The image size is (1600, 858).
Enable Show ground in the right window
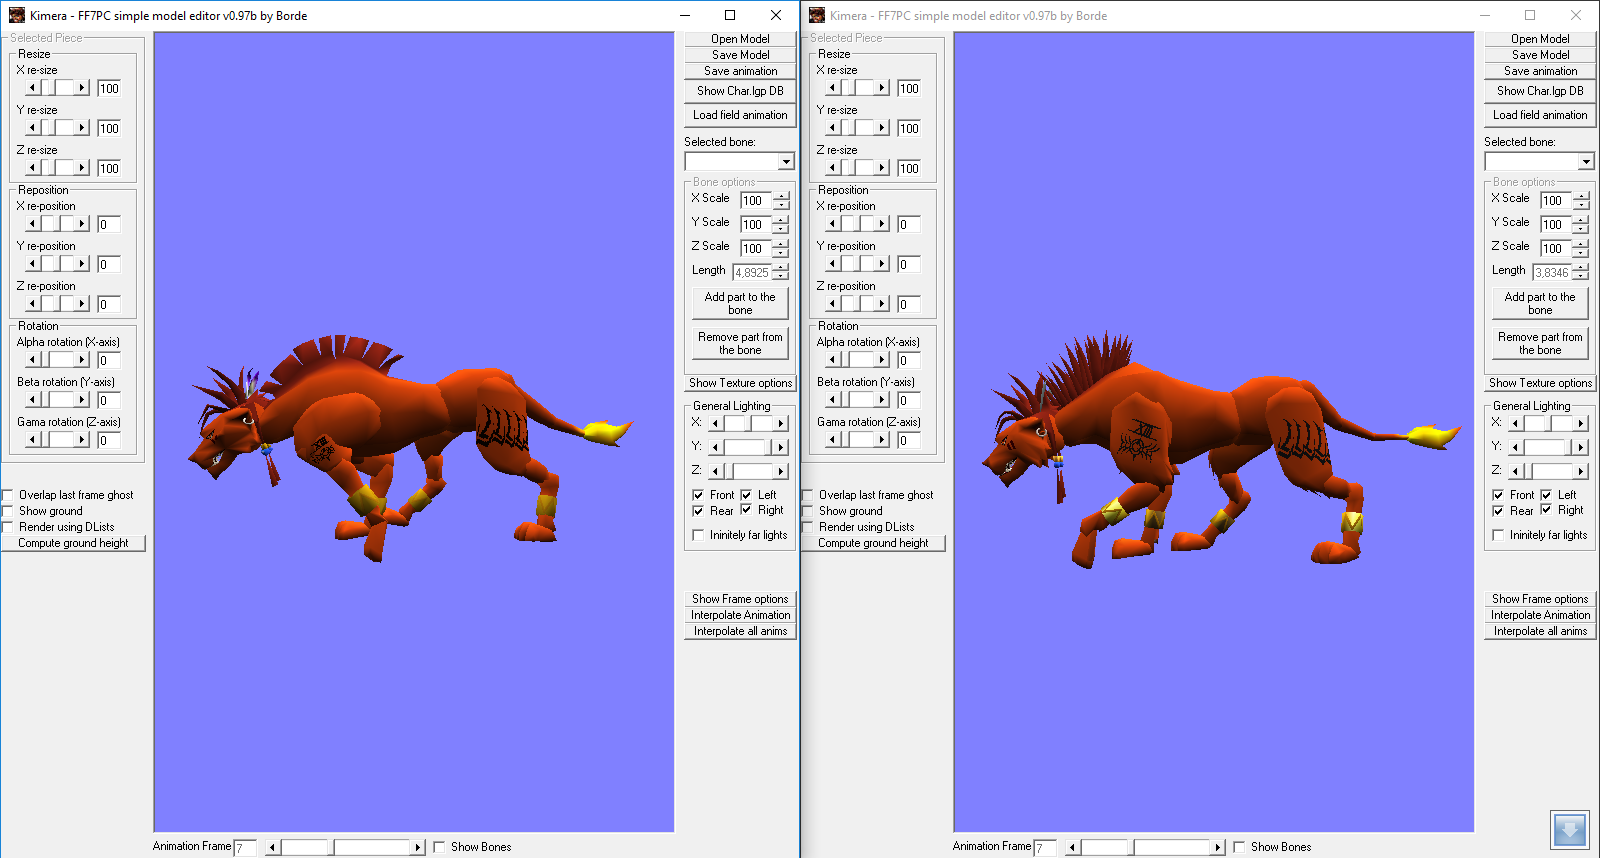pos(808,511)
